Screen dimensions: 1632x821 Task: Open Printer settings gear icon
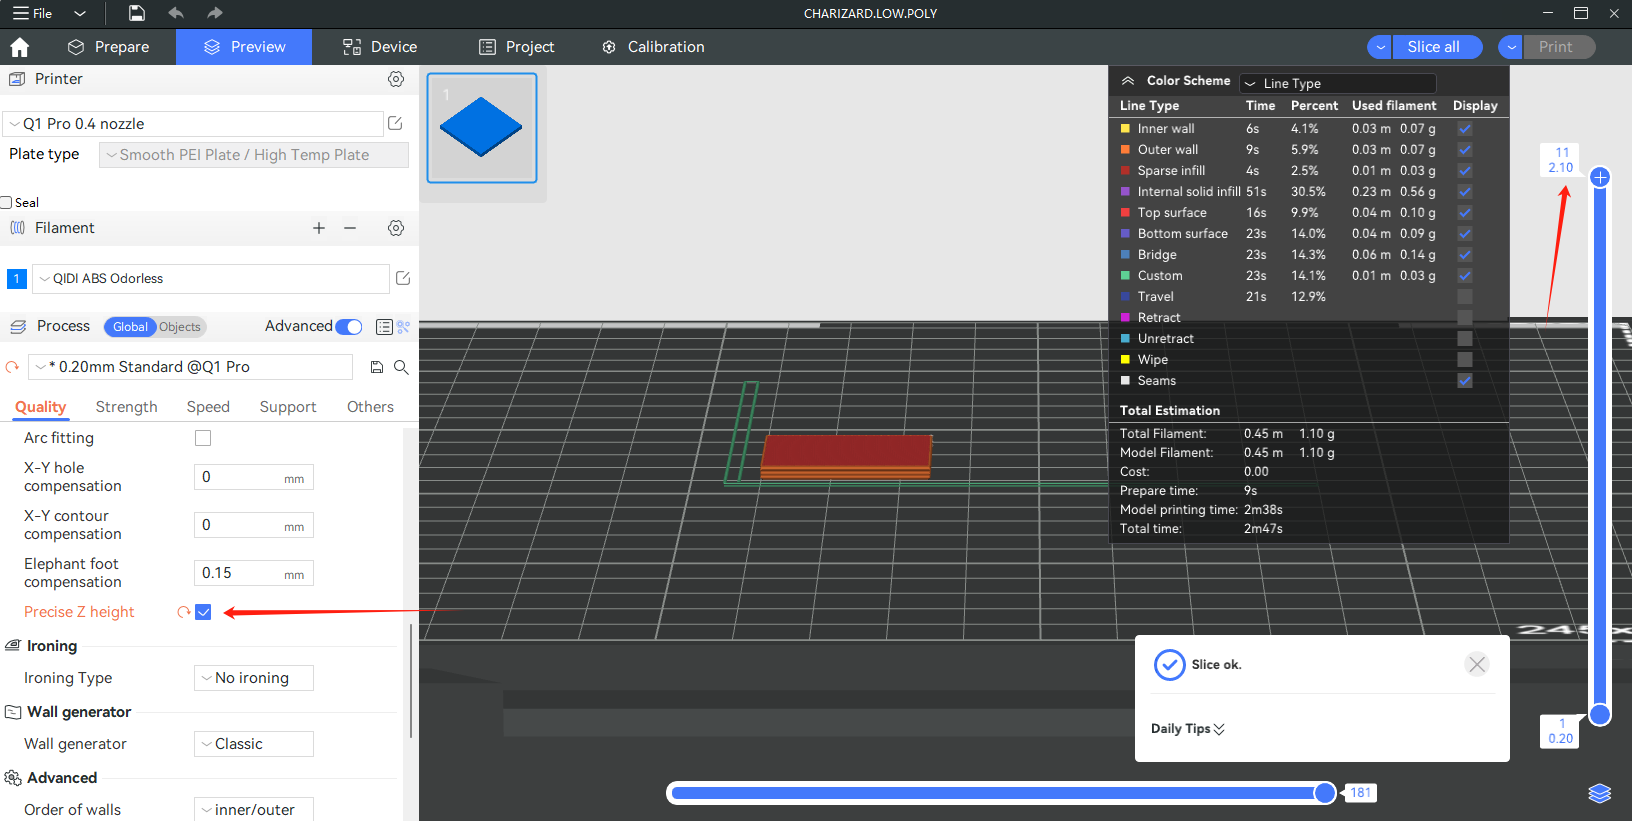coord(396,79)
